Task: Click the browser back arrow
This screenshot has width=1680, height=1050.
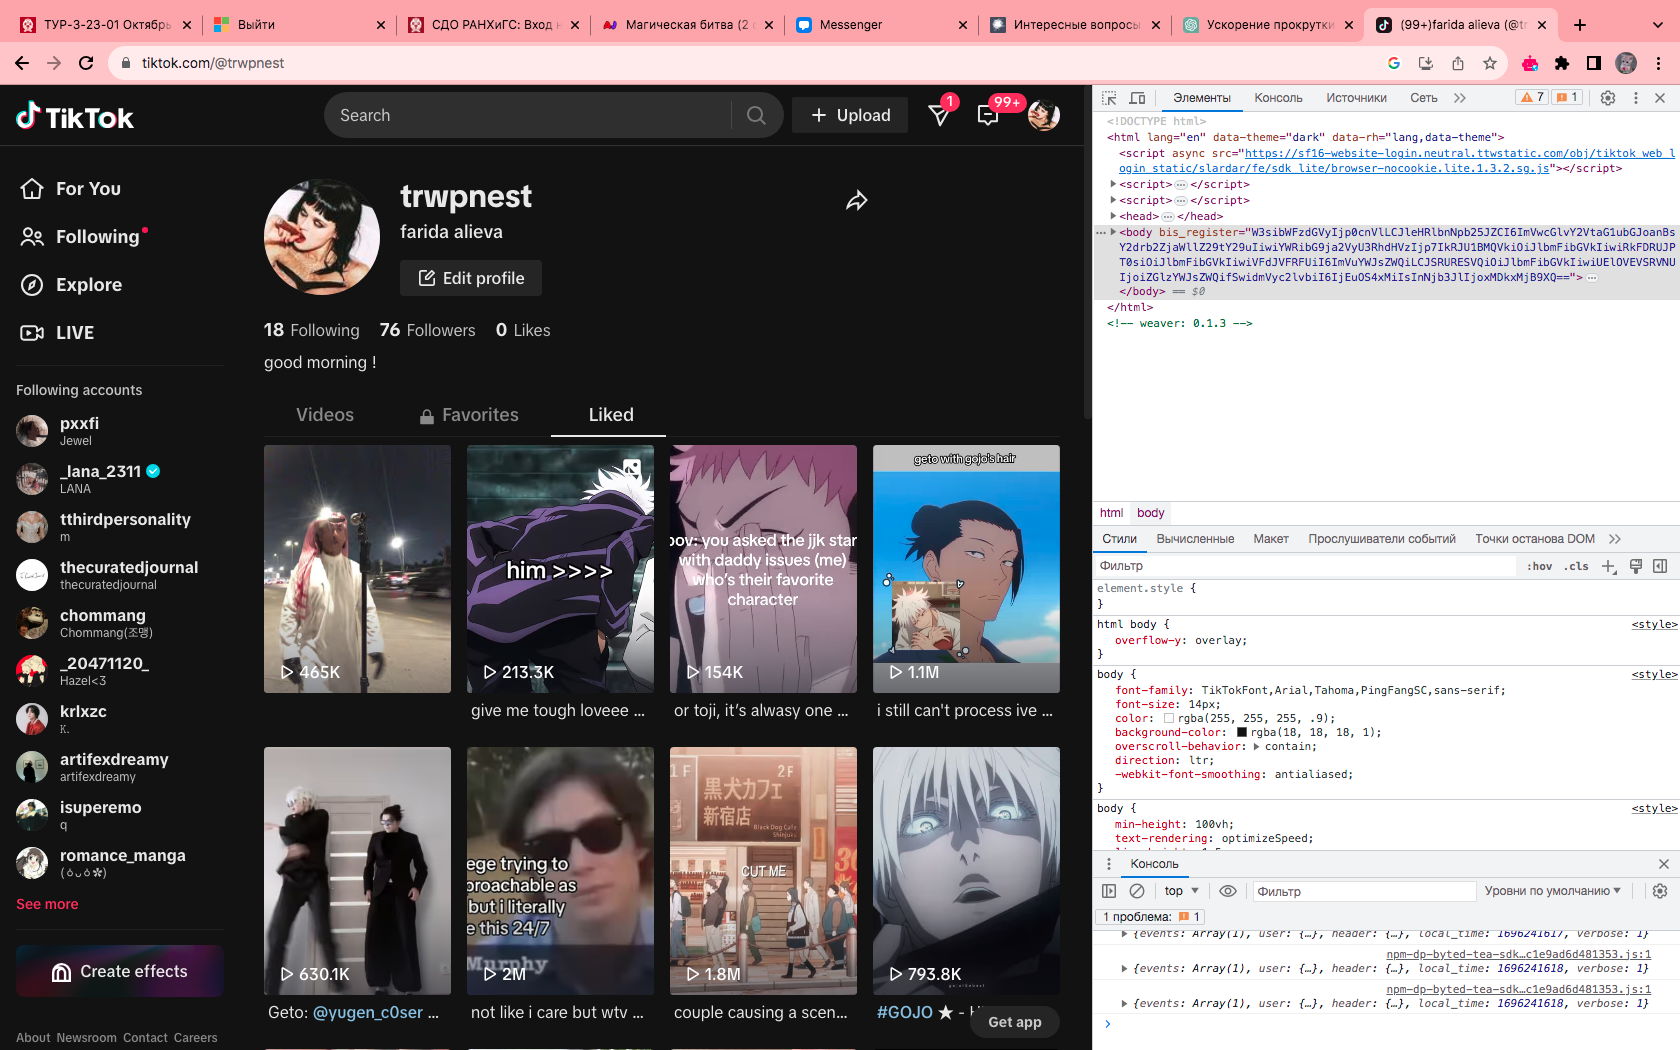Action: click(22, 63)
